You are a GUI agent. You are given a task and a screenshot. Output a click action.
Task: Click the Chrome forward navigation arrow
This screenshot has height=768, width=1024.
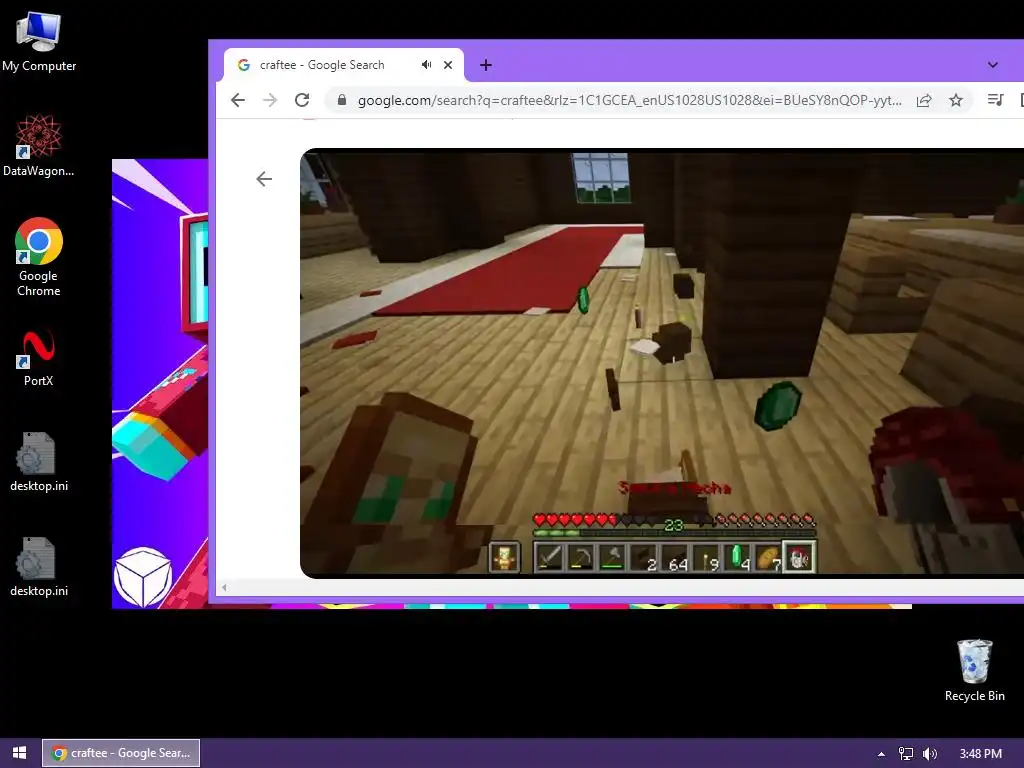[x=270, y=100]
